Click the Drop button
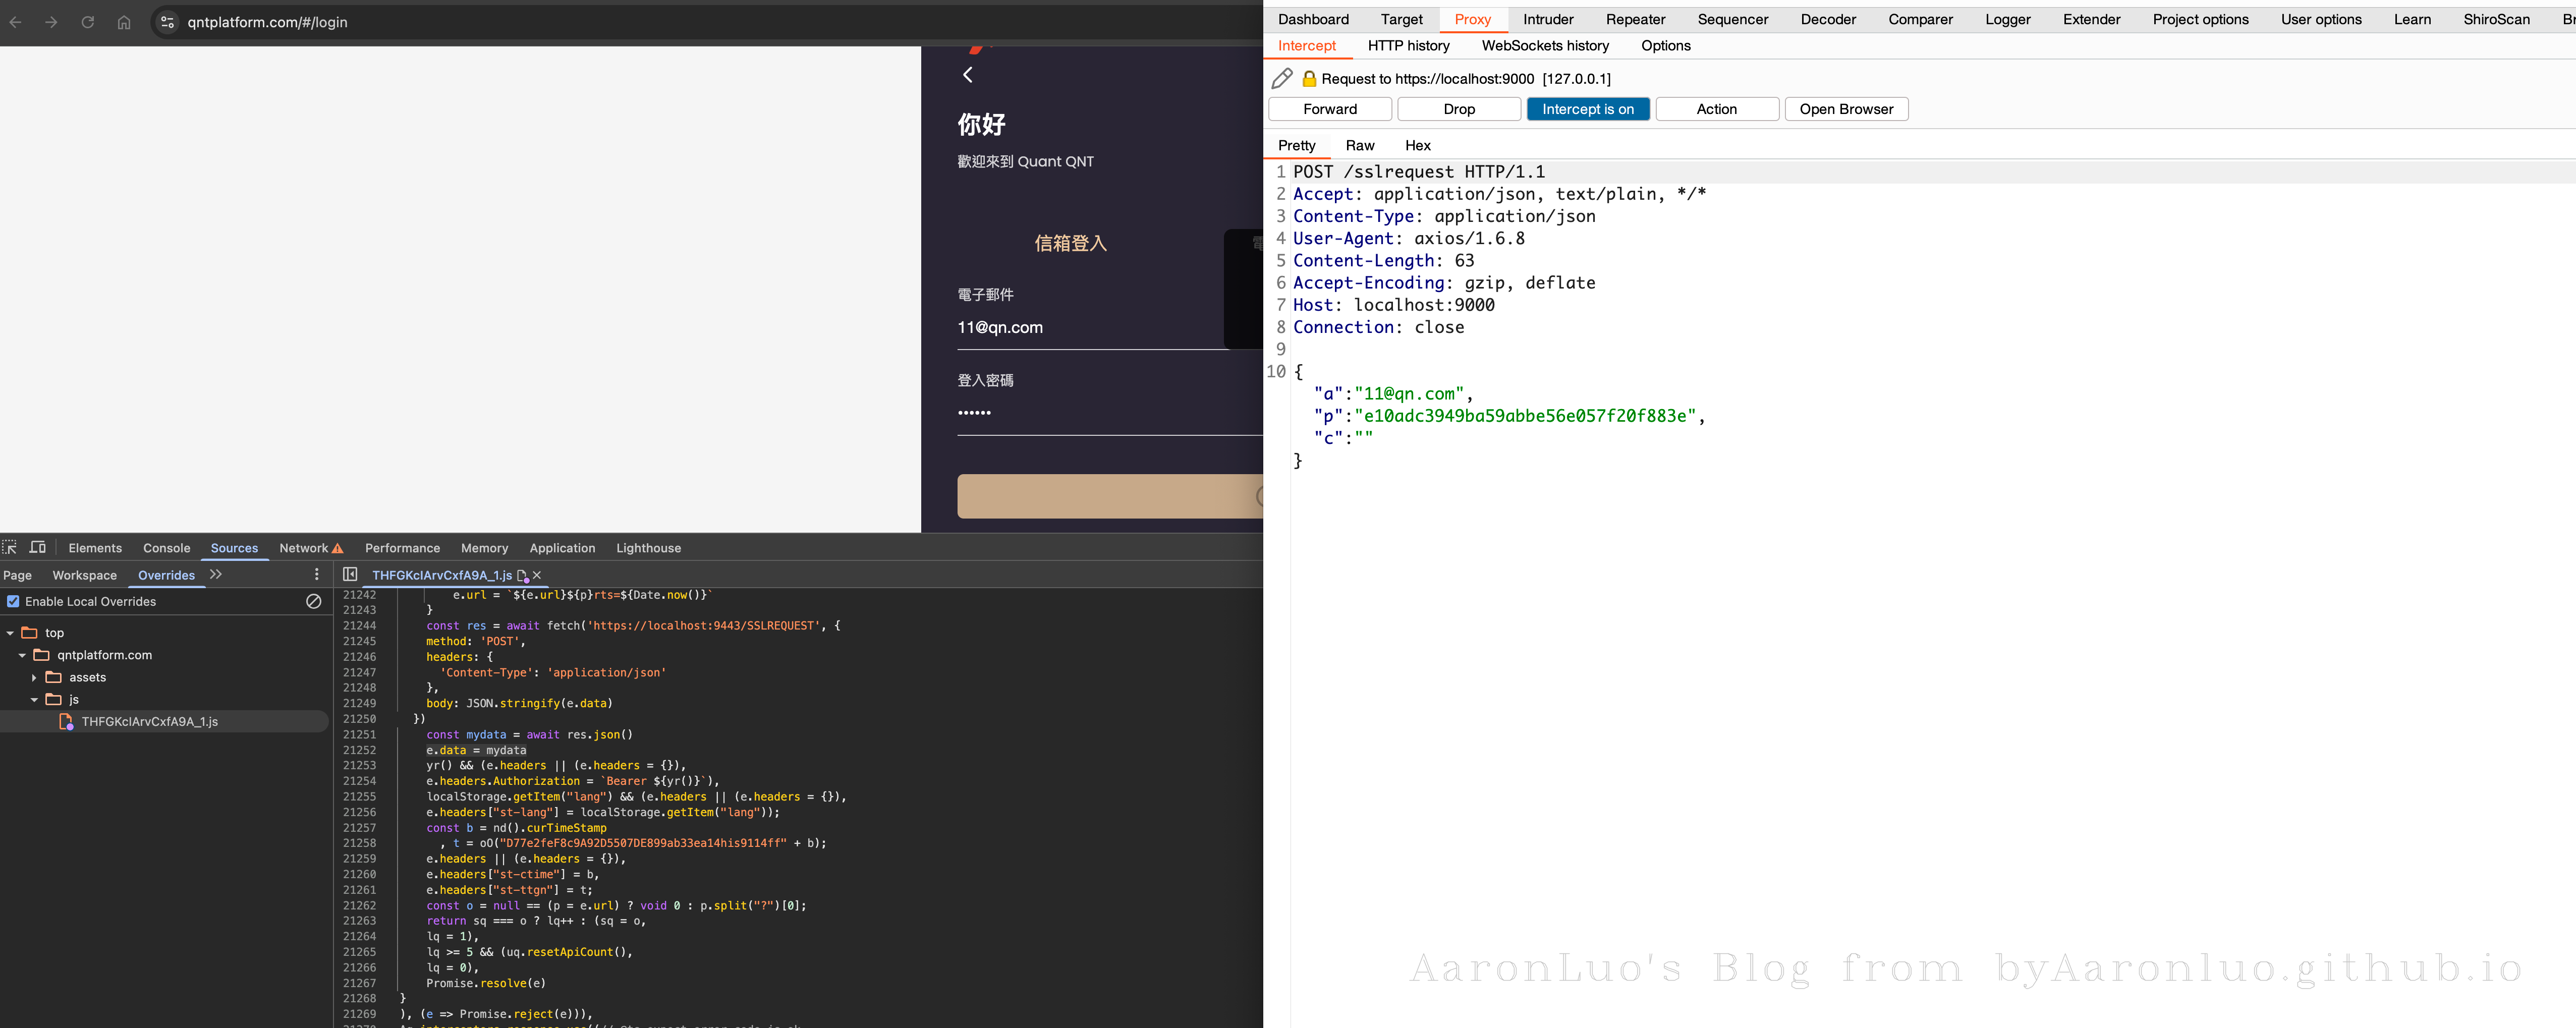 1458,109
